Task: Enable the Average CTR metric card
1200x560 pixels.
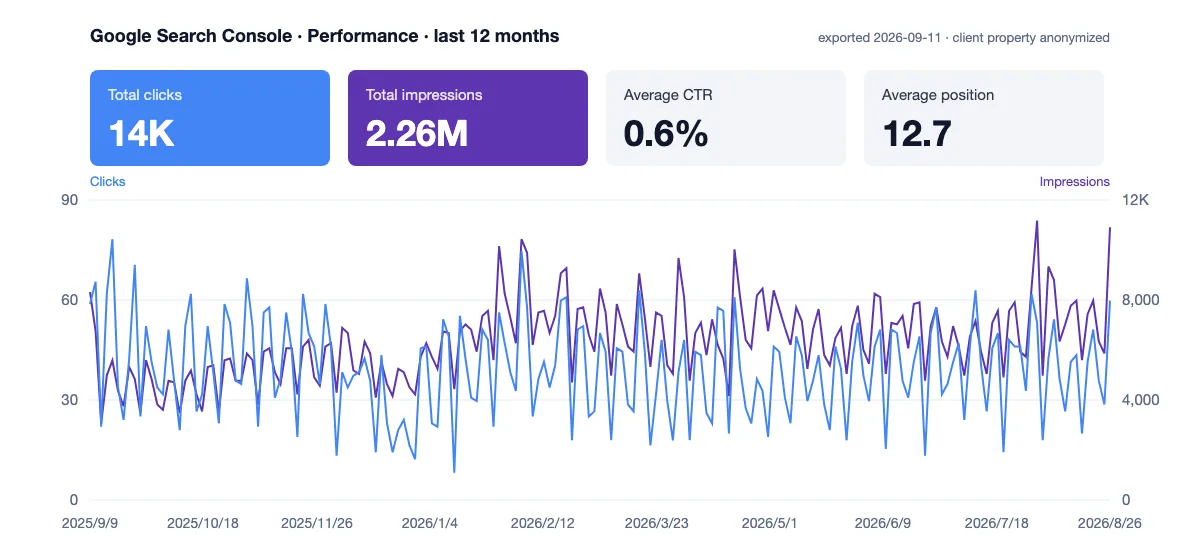Action: coord(726,118)
